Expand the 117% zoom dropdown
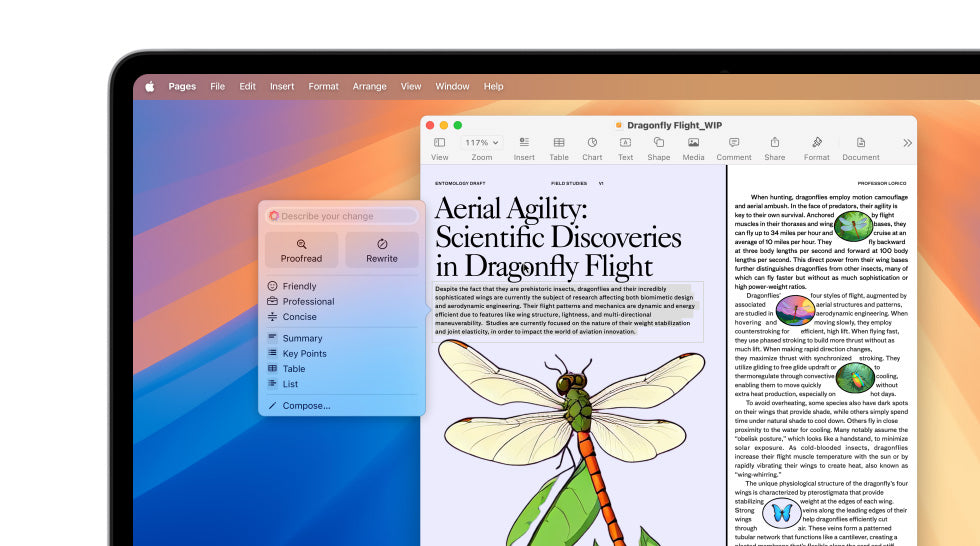 pos(481,143)
